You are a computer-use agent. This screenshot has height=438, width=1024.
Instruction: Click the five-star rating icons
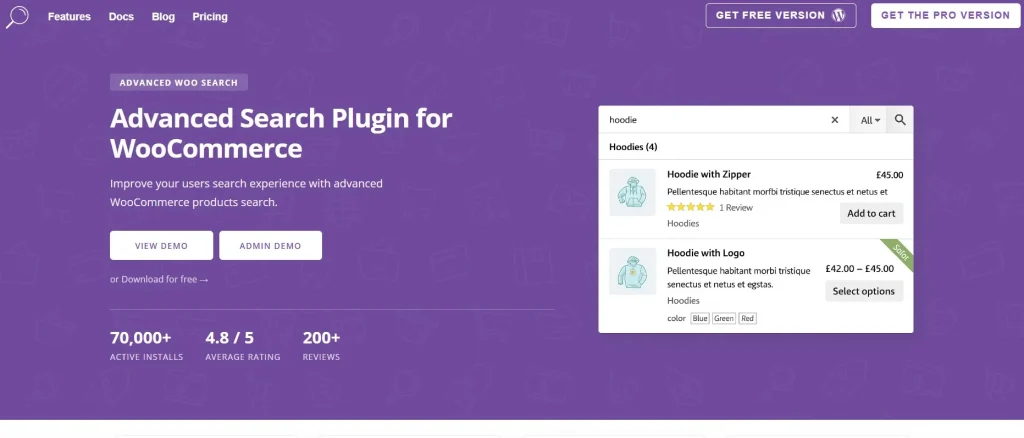click(x=690, y=208)
